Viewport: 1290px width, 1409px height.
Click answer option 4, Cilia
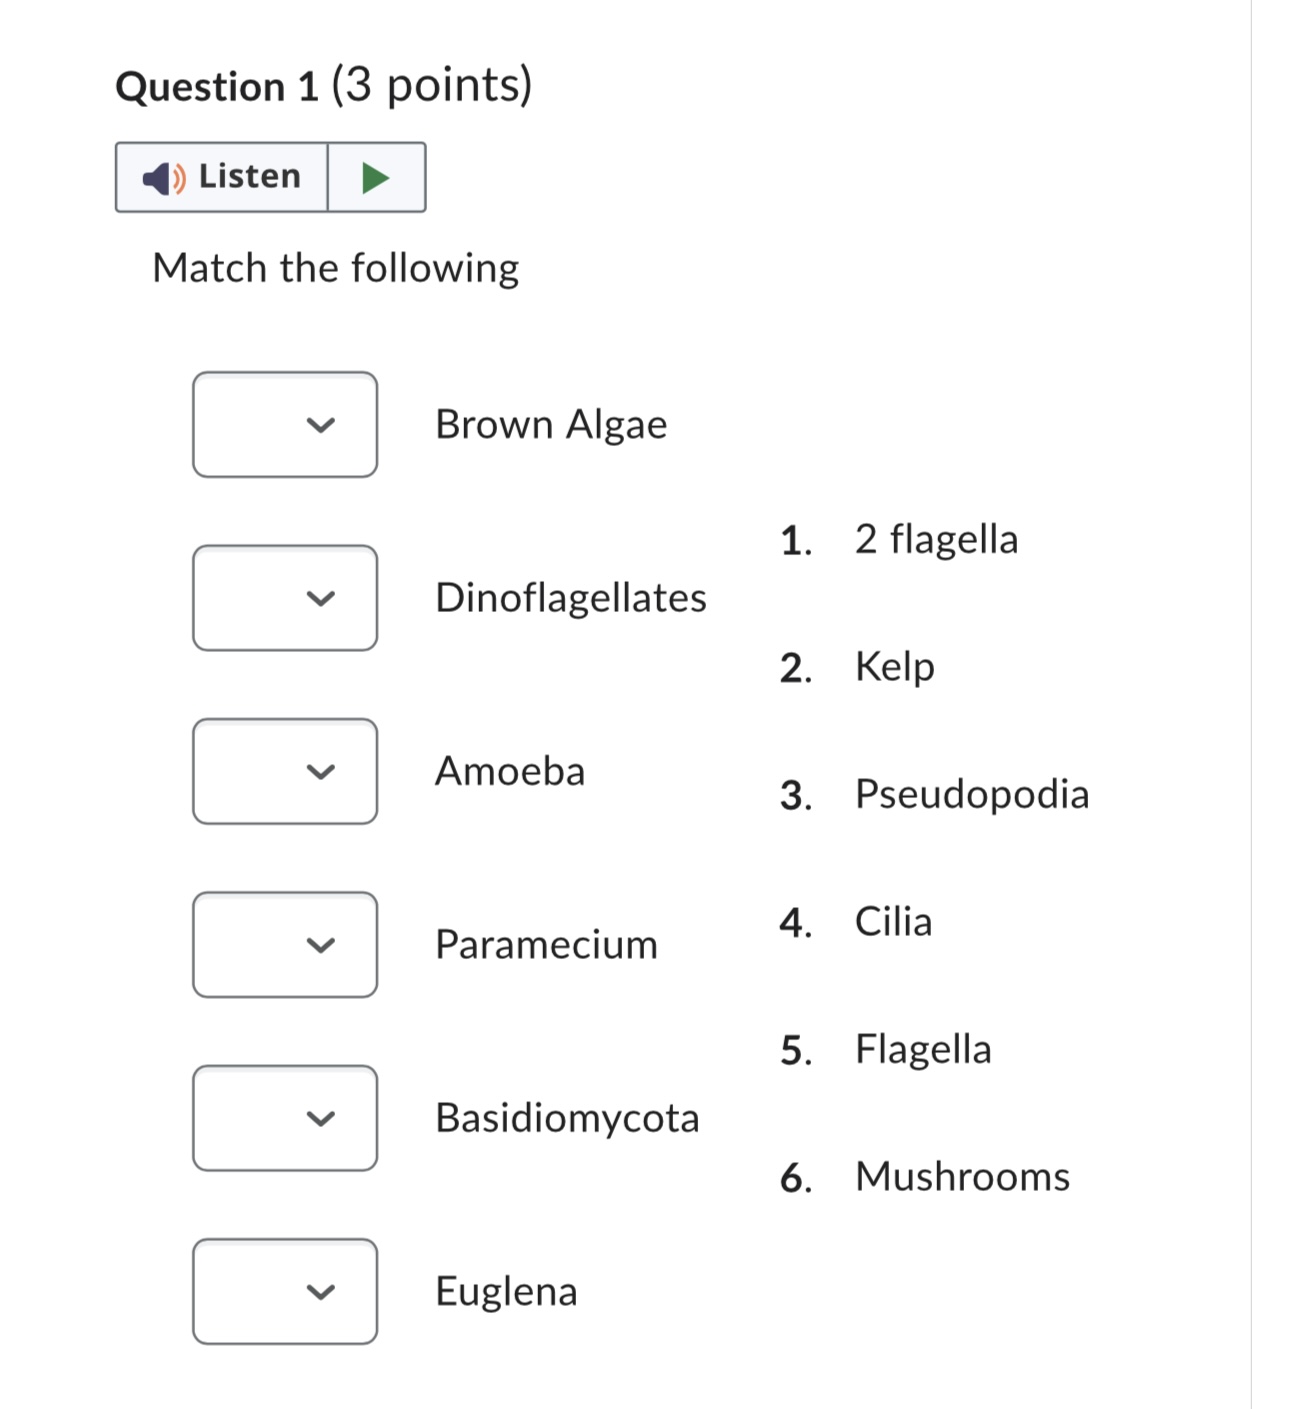click(856, 922)
